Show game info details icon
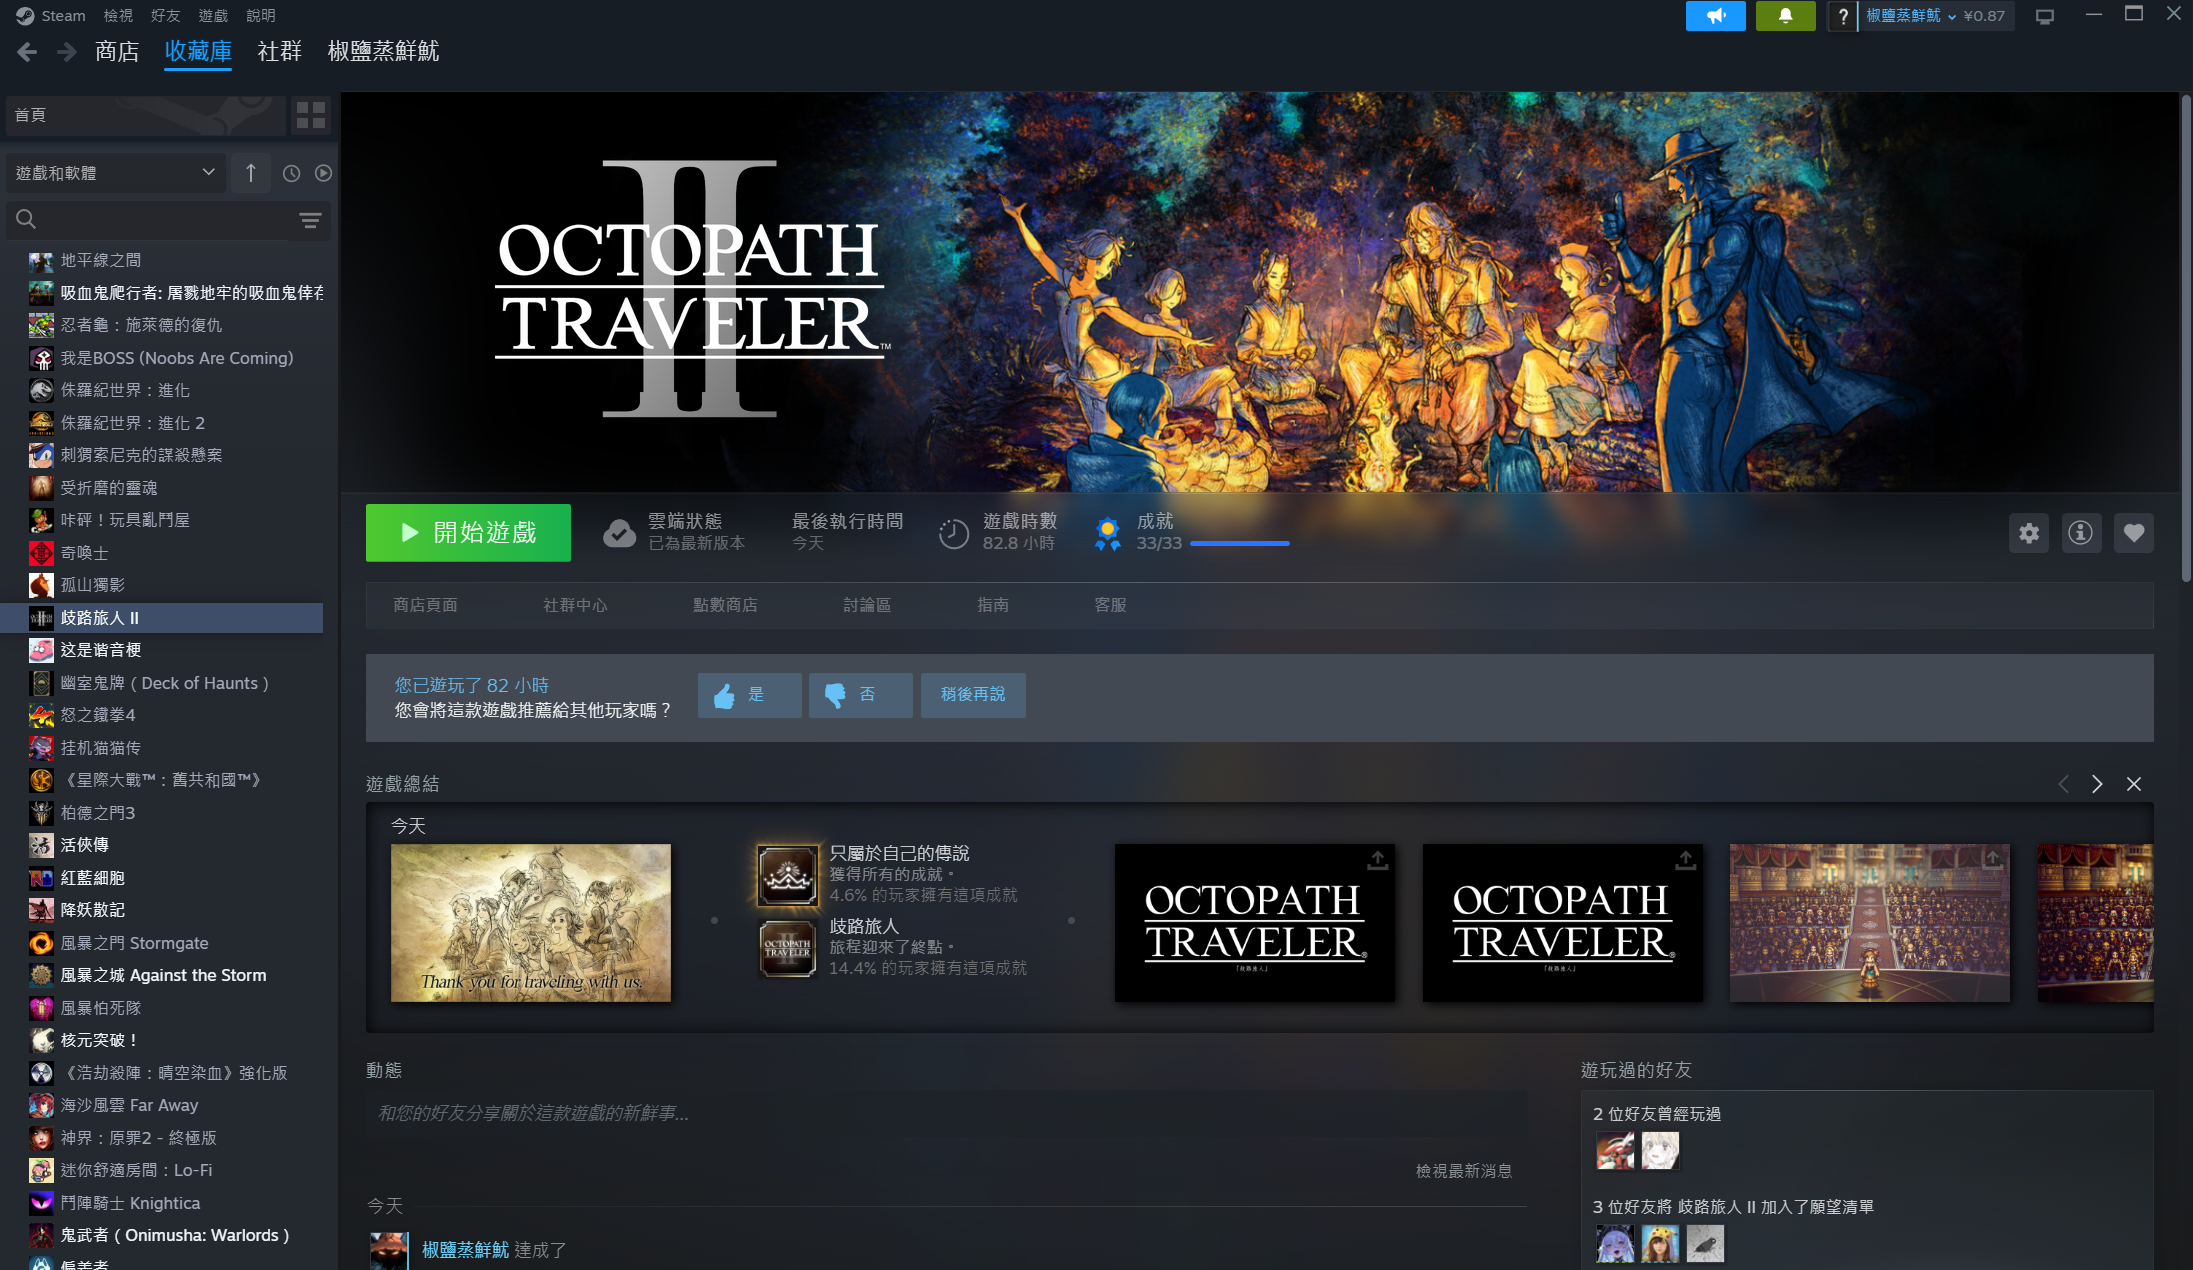This screenshot has width=2193, height=1270. click(x=2081, y=533)
